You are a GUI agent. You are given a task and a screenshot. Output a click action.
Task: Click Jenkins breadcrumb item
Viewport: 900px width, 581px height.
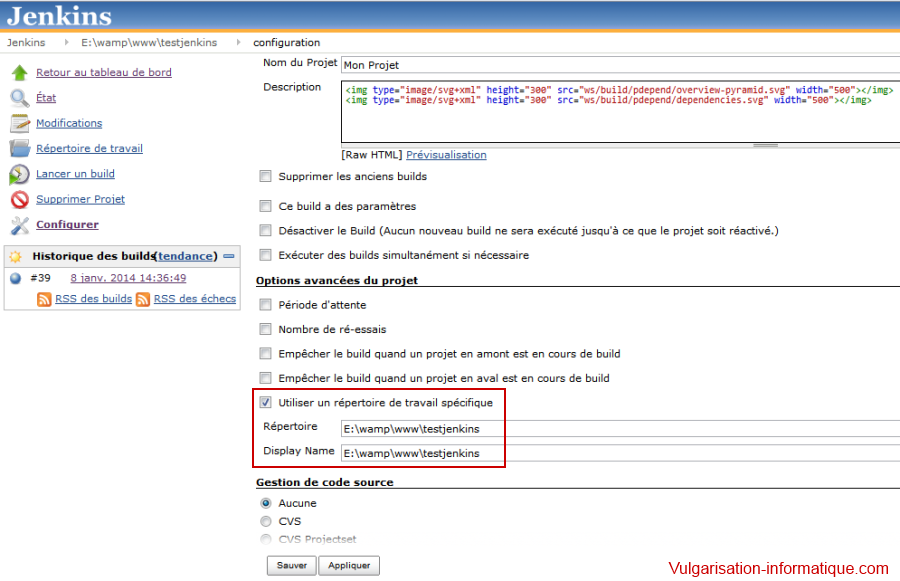tap(26, 42)
